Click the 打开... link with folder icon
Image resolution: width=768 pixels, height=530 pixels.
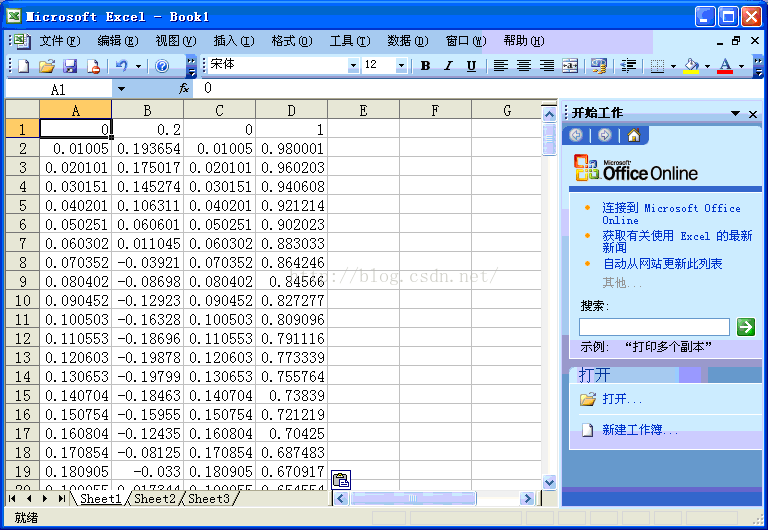click(622, 399)
